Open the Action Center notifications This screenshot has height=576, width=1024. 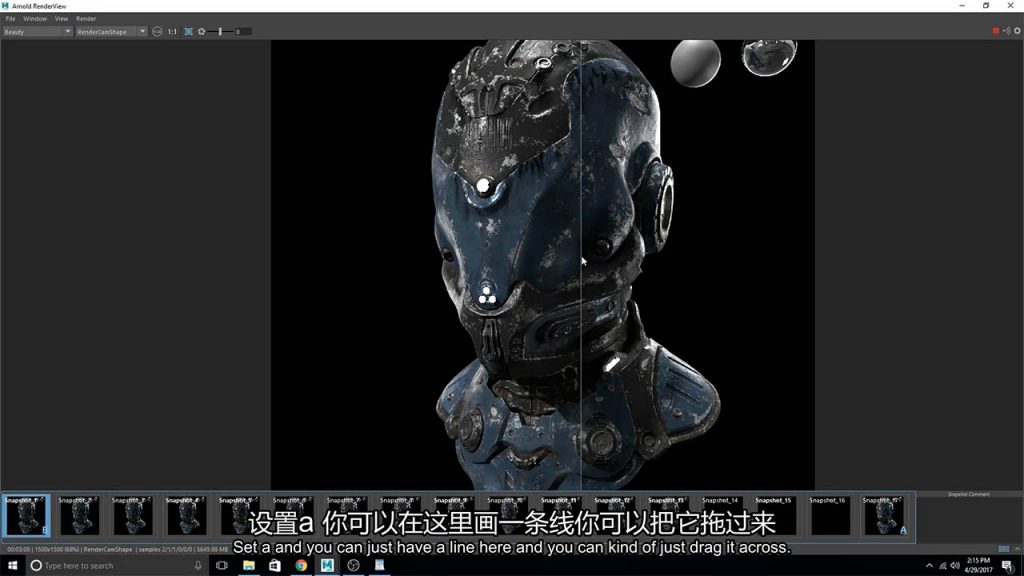pos(1008,566)
